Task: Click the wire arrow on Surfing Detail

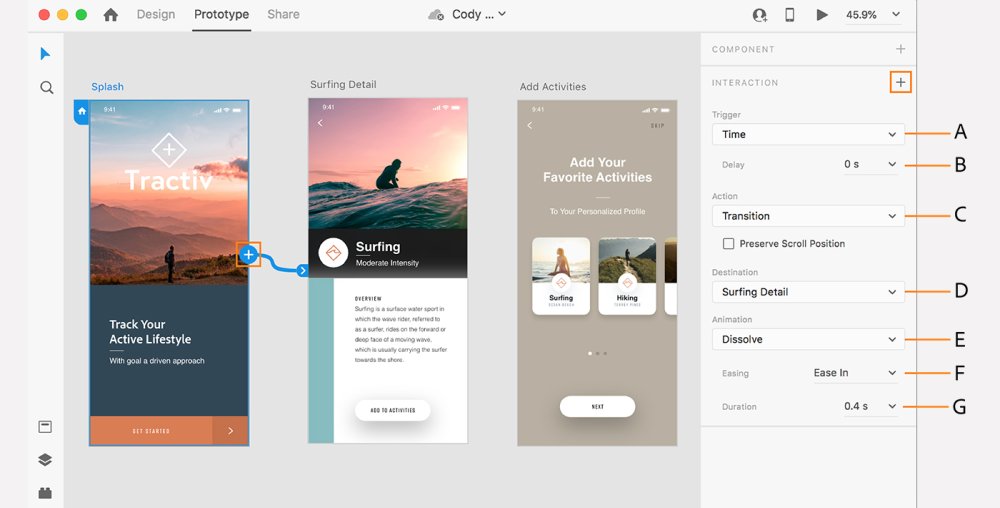Action: coord(303,270)
